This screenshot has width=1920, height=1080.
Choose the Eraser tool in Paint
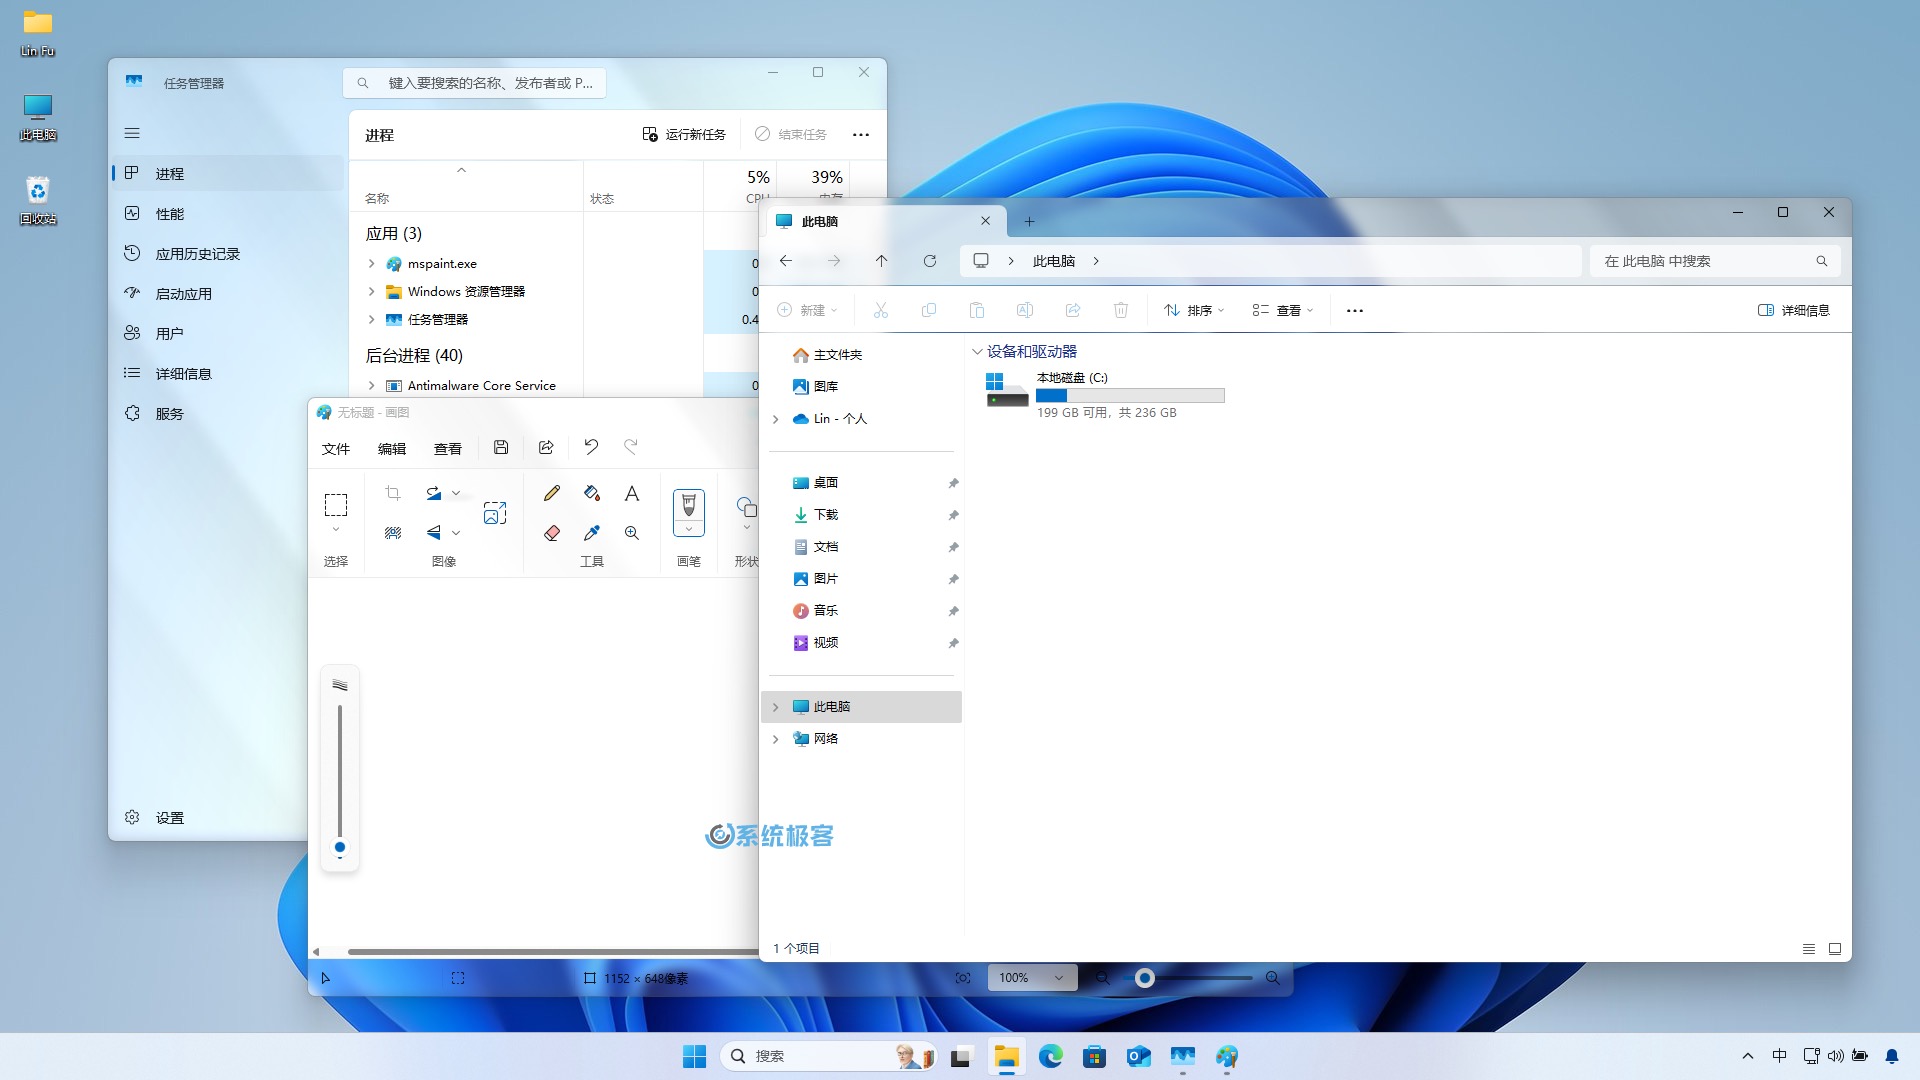(x=551, y=533)
